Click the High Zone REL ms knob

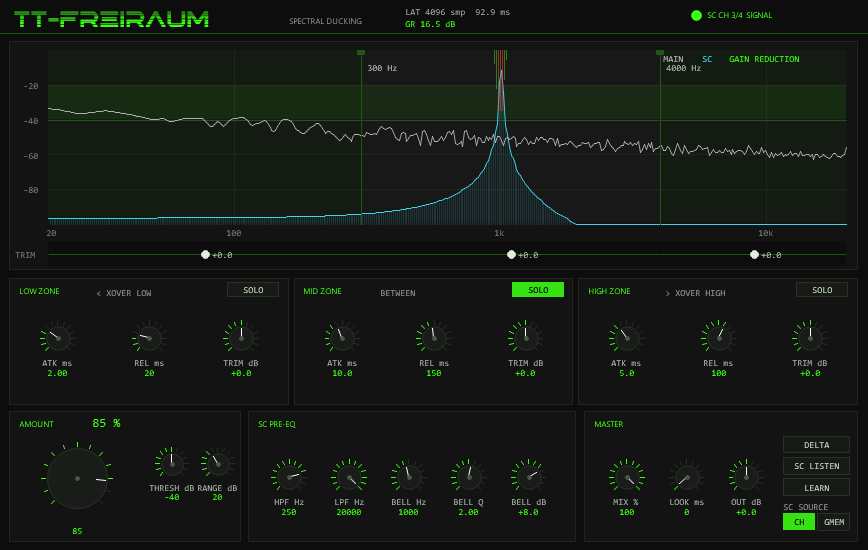pos(719,338)
